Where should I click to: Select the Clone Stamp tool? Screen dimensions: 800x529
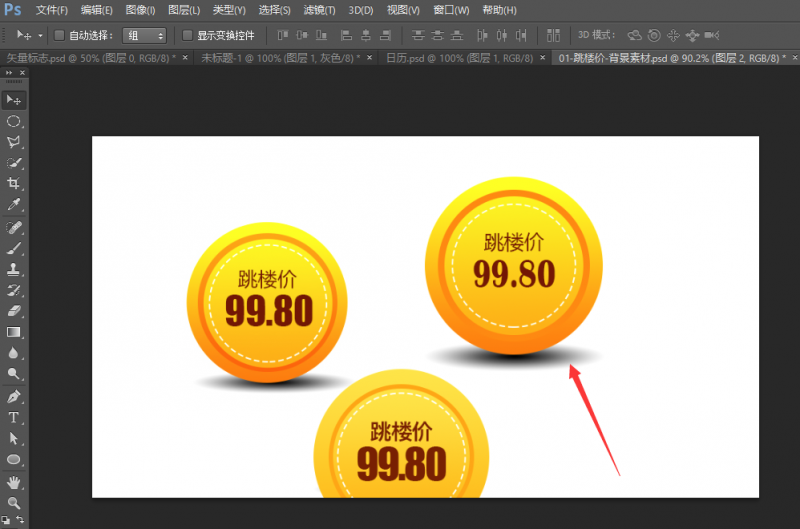[x=14, y=269]
